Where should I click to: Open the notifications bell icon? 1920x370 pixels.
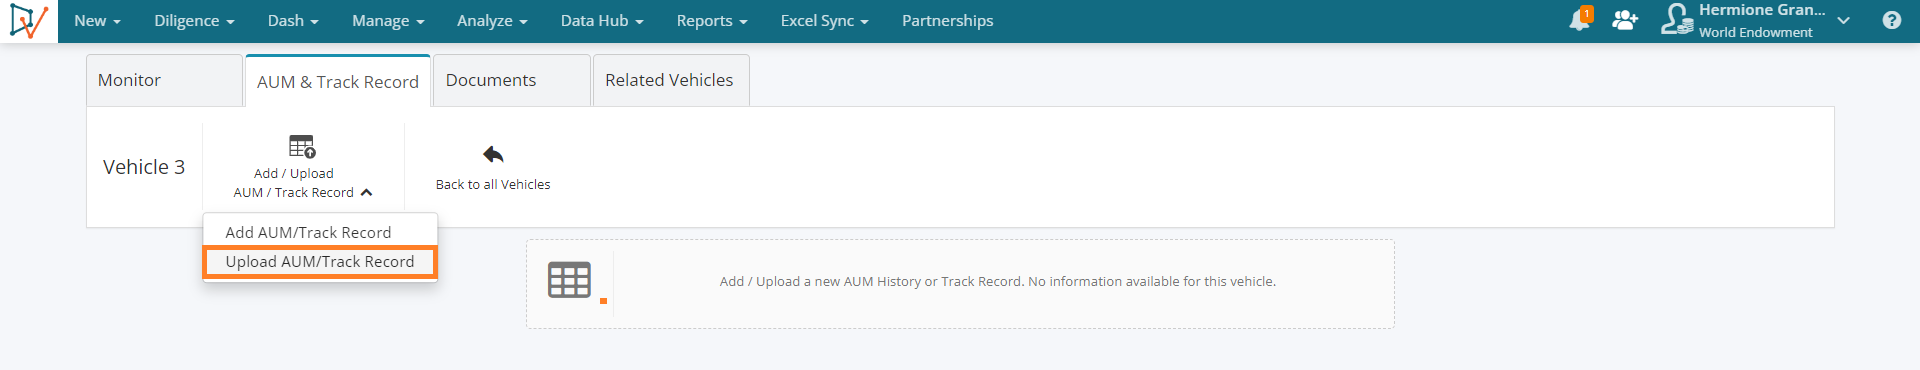[1580, 19]
